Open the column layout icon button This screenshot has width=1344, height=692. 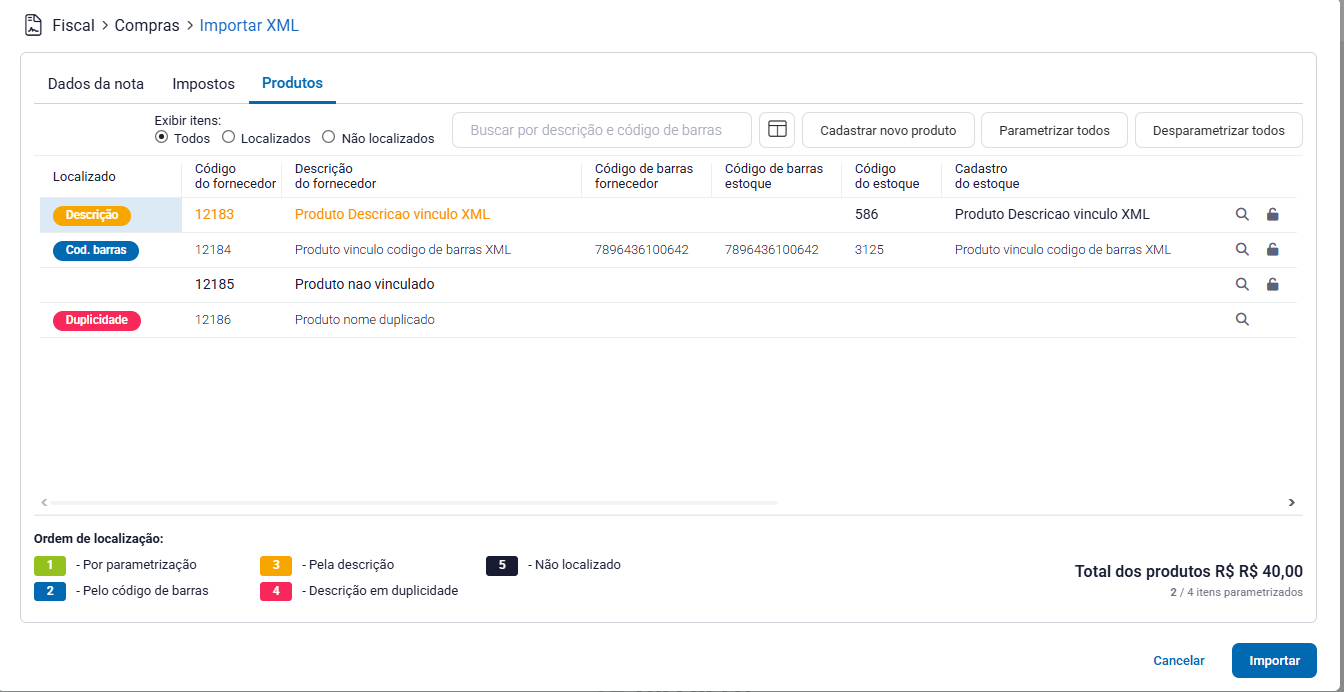click(777, 130)
